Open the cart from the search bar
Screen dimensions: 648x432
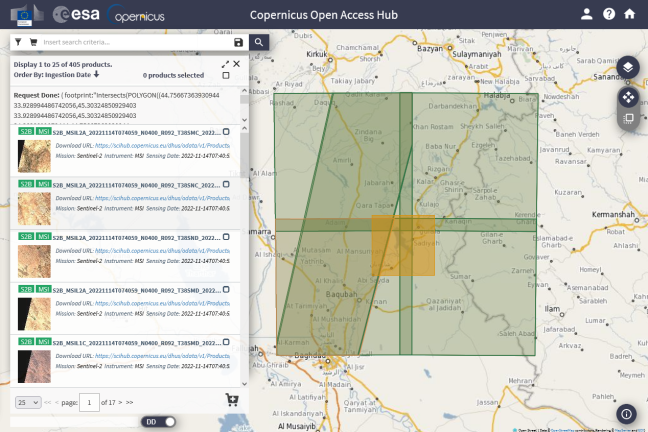click(x=33, y=42)
